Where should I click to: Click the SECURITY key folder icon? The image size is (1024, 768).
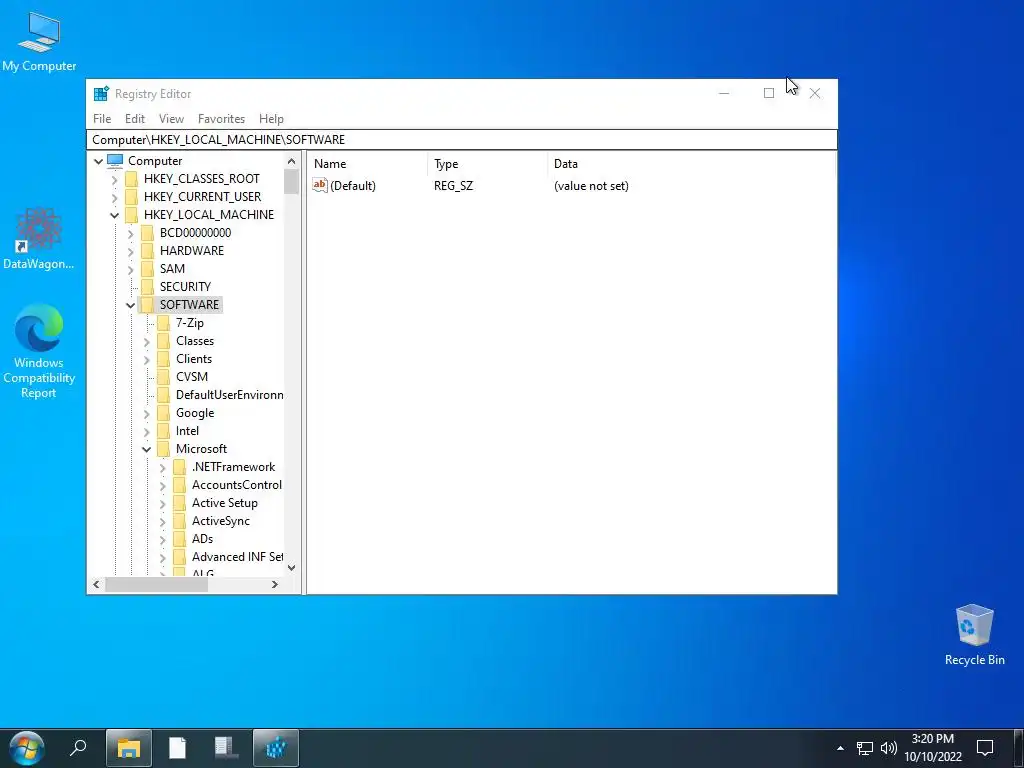tap(148, 287)
